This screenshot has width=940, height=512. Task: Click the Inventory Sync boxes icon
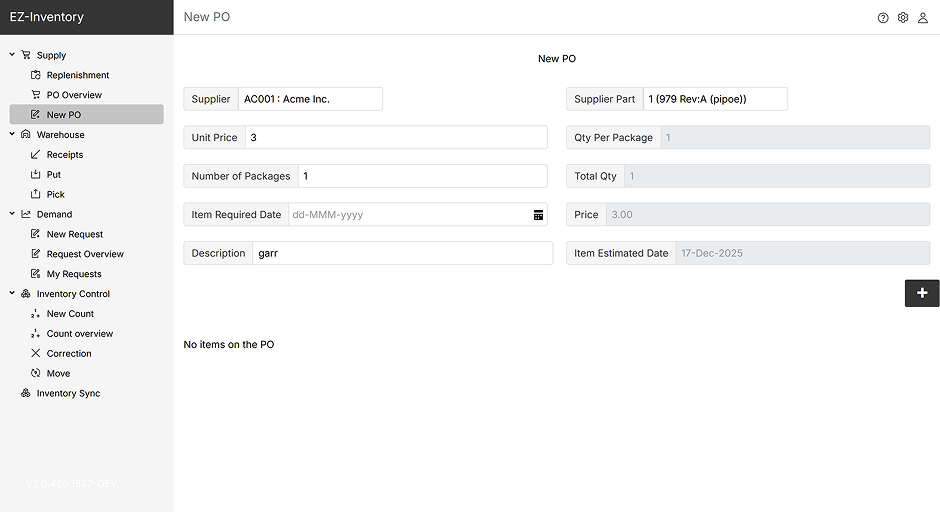(26, 393)
